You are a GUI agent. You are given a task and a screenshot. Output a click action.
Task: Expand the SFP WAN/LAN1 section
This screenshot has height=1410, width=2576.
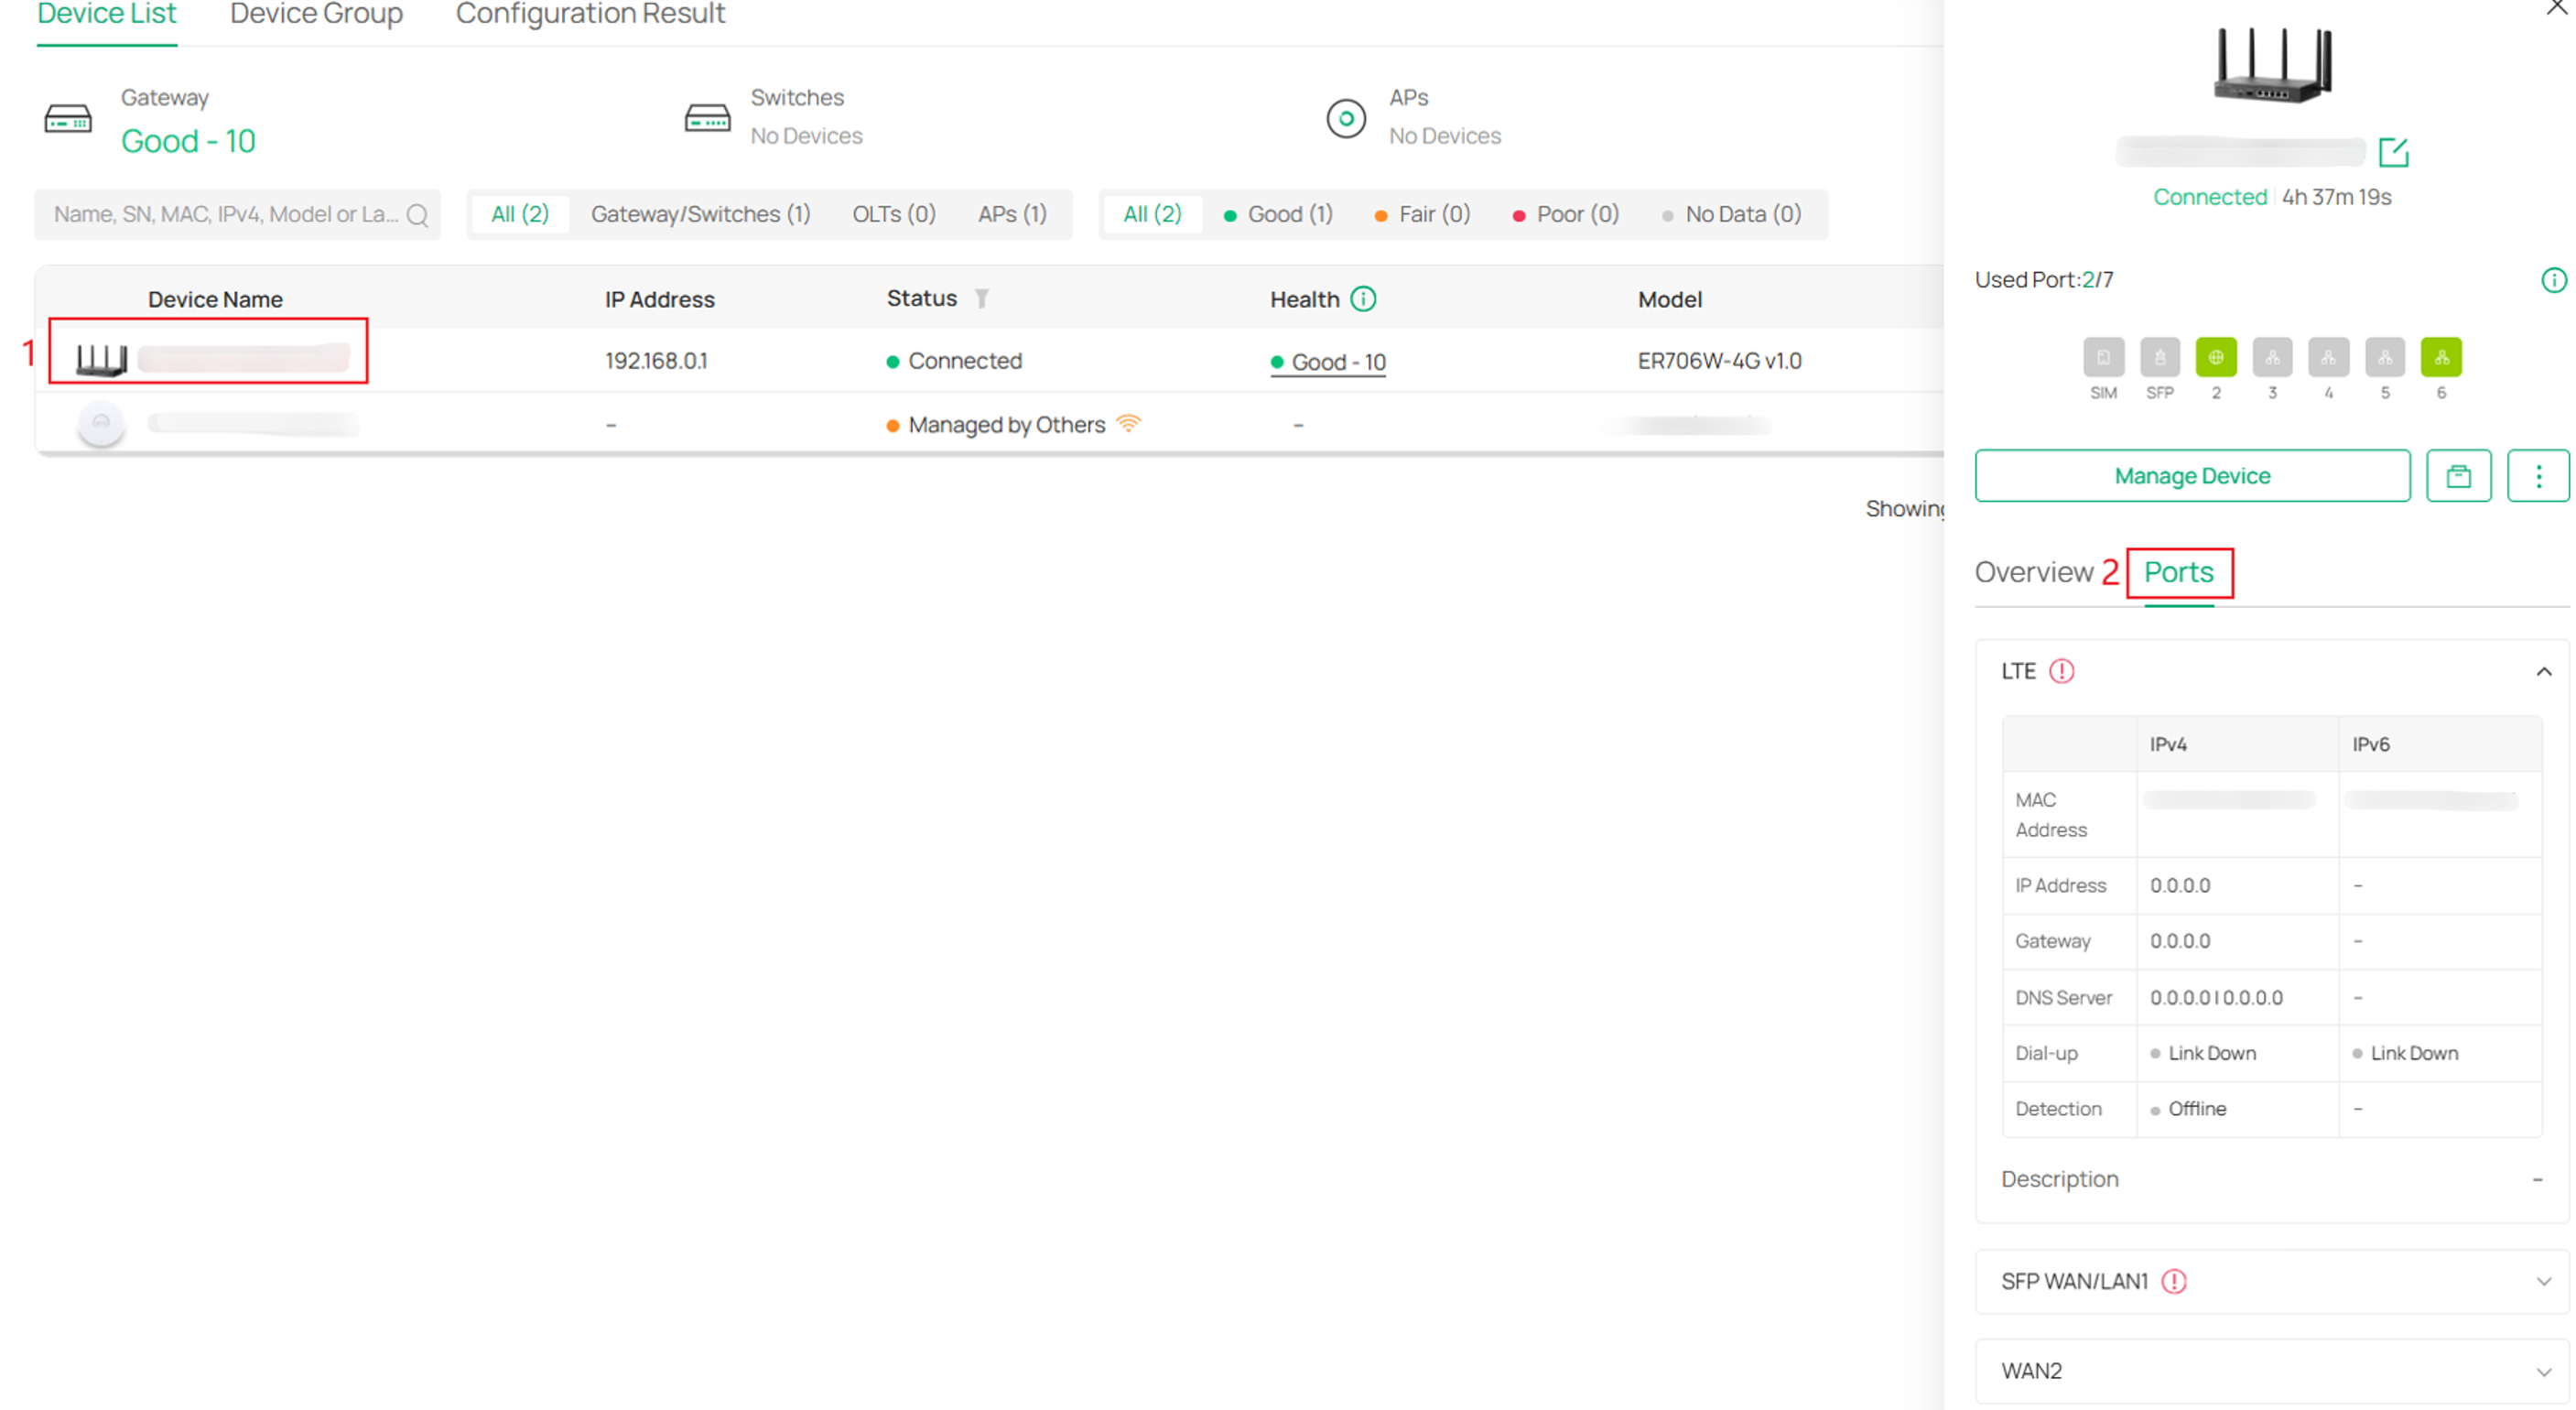[x=2544, y=1282]
